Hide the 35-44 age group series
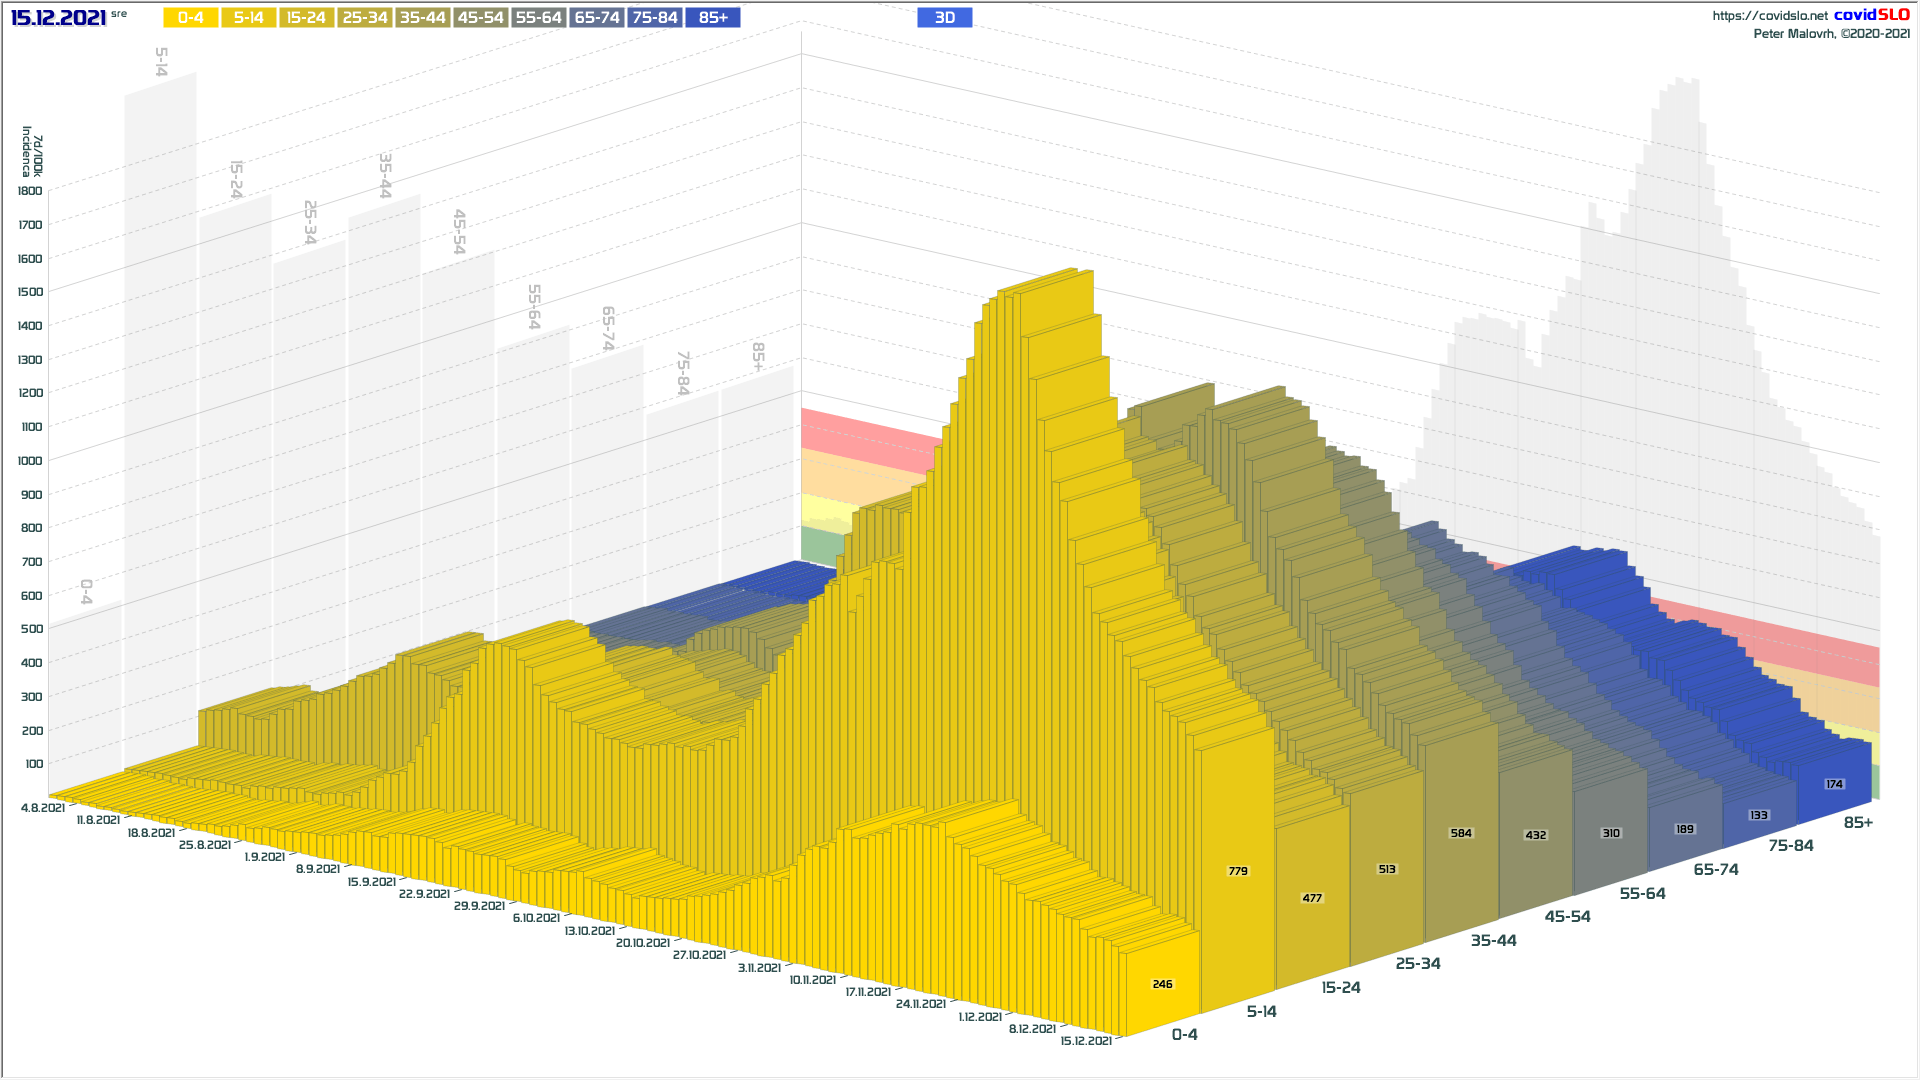 423,18
